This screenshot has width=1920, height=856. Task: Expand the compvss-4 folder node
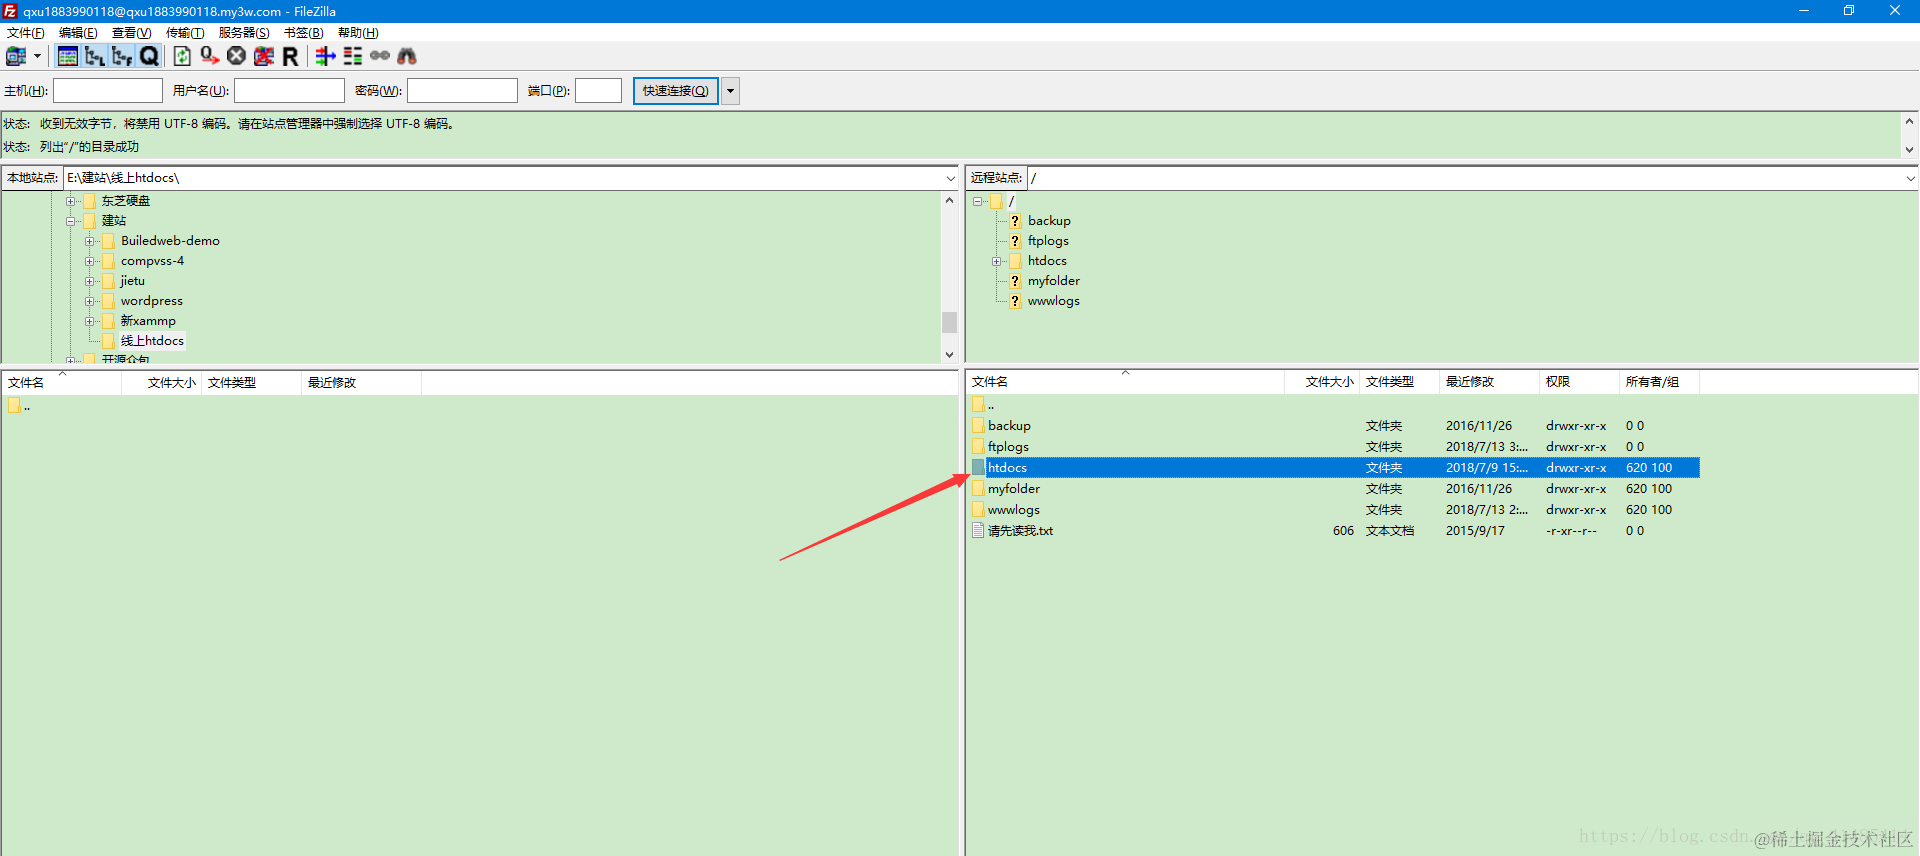pos(90,261)
